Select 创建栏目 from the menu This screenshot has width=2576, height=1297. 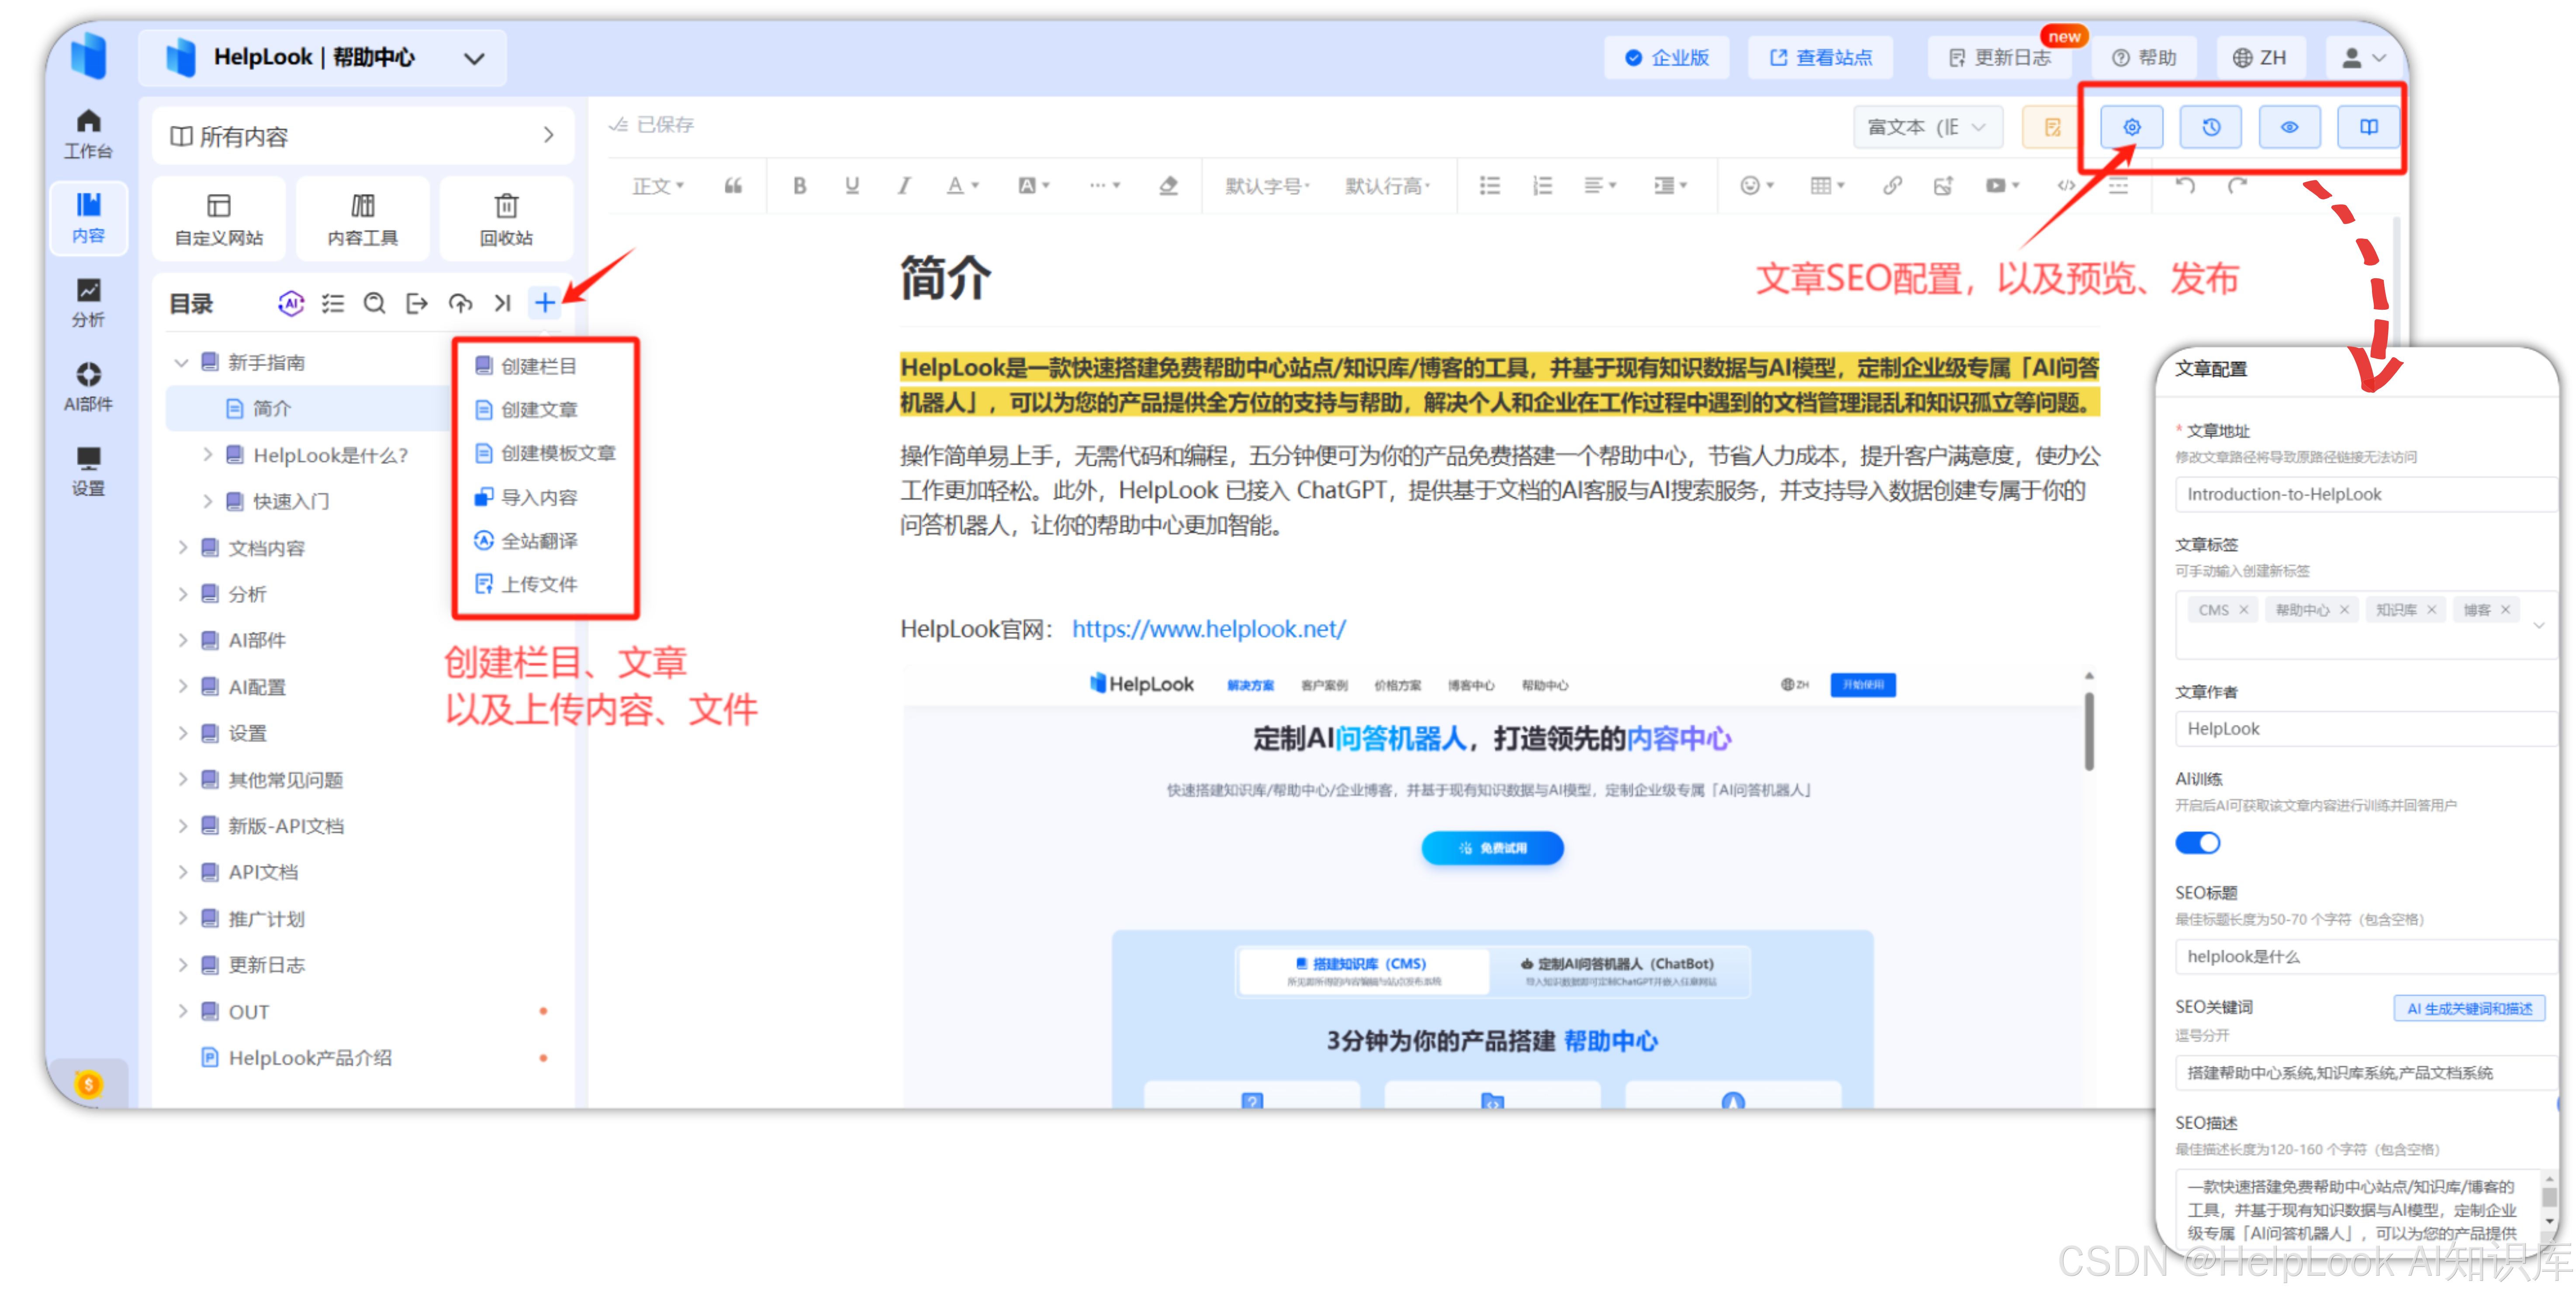(539, 366)
